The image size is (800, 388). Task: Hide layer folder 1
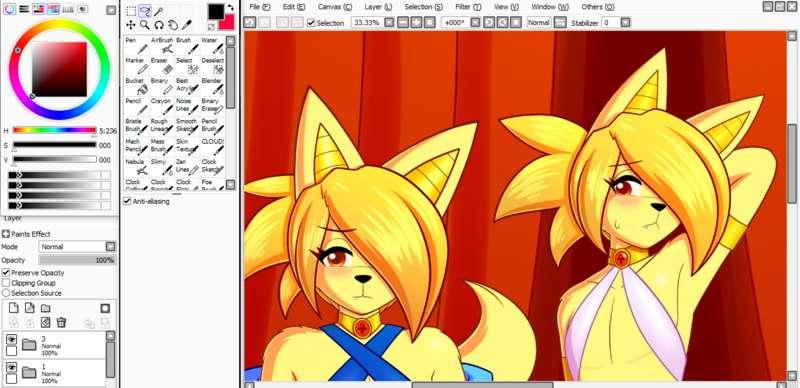pyautogui.click(x=11, y=367)
